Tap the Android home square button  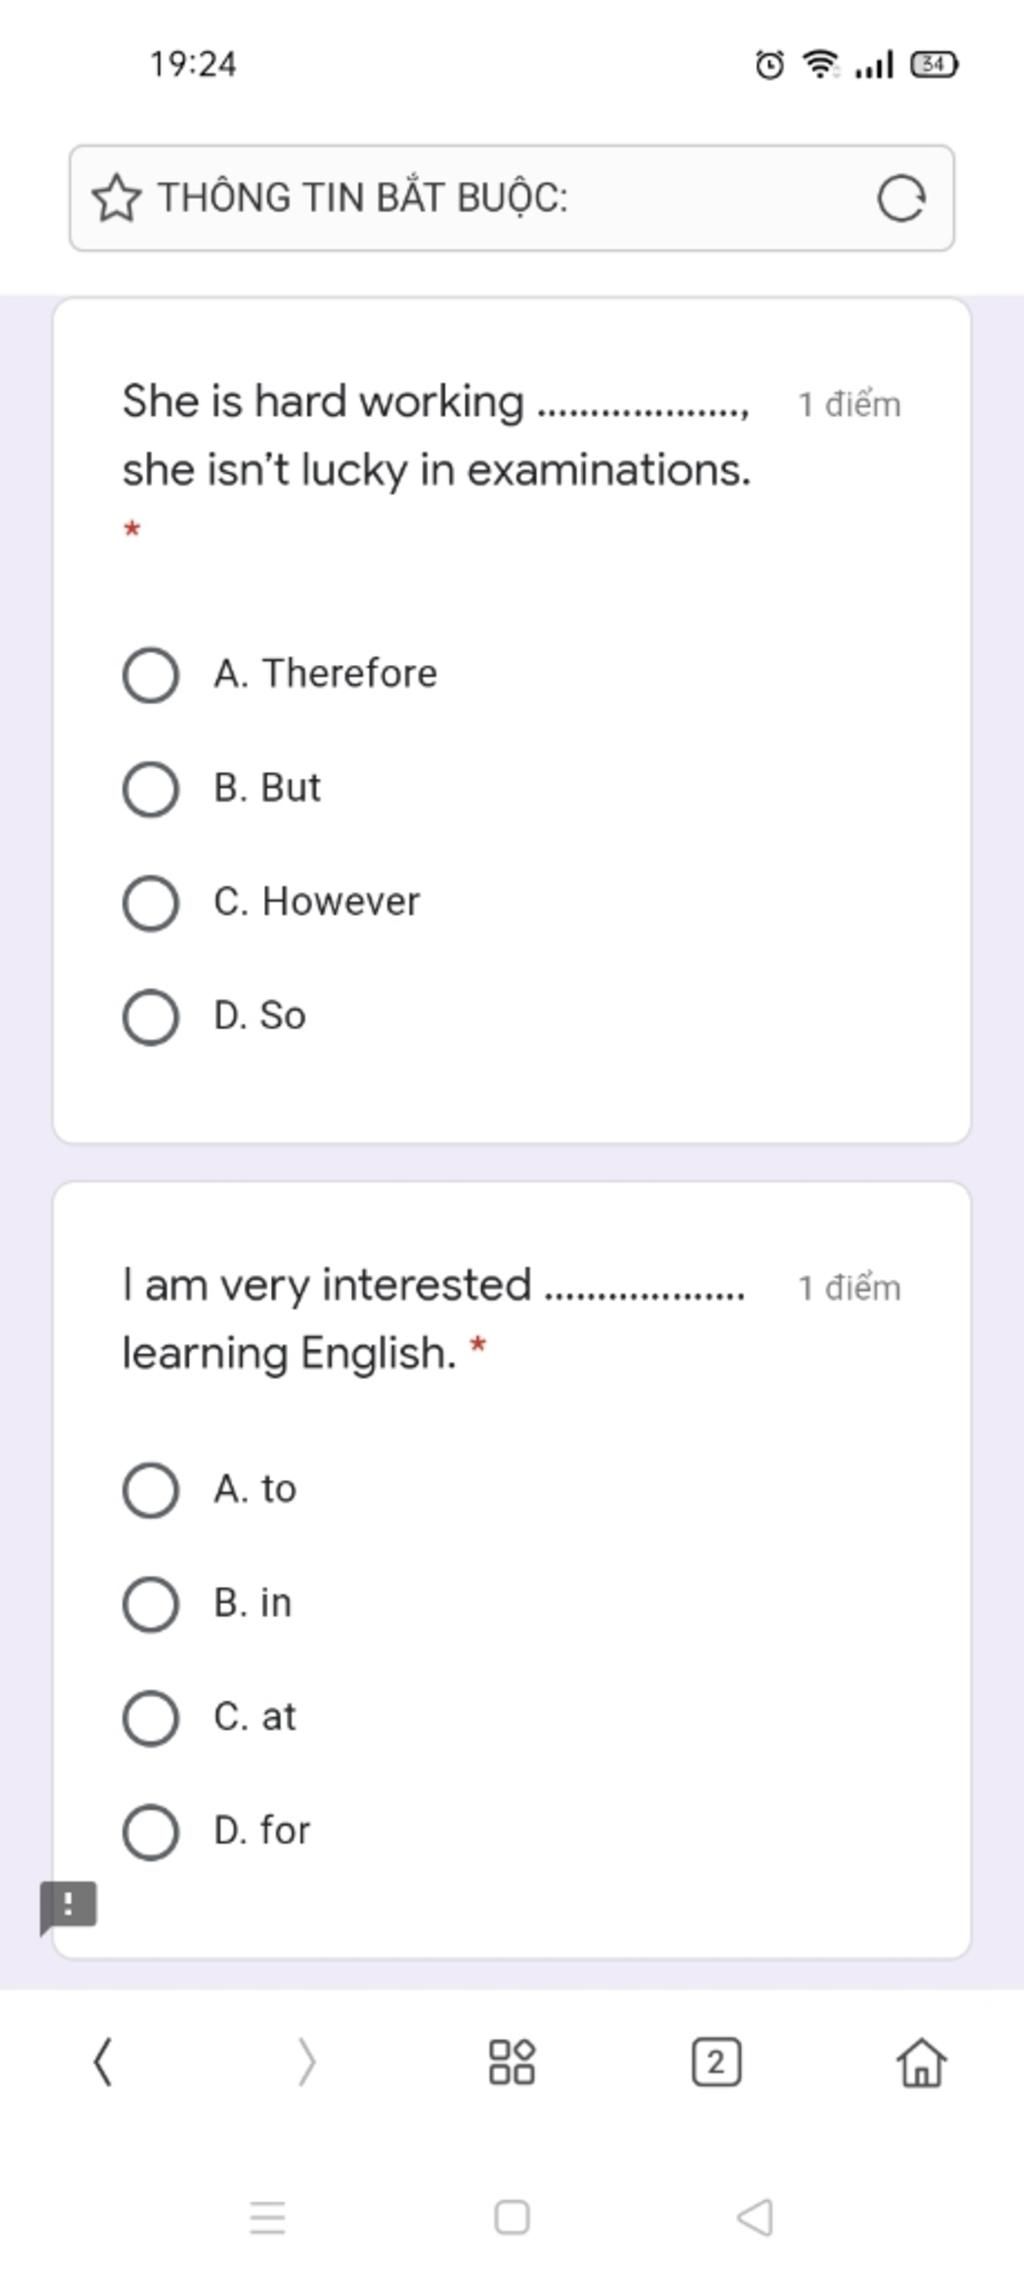512,2217
